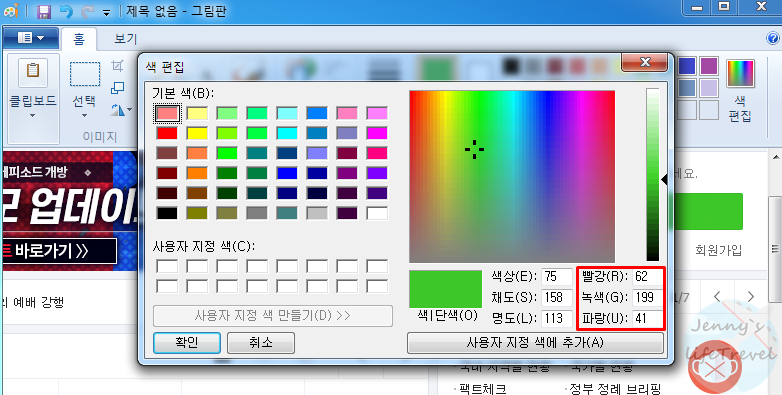Click the purple palette swatch in ribbon
Screen dimensions: 782x395
tap(709, 66)
